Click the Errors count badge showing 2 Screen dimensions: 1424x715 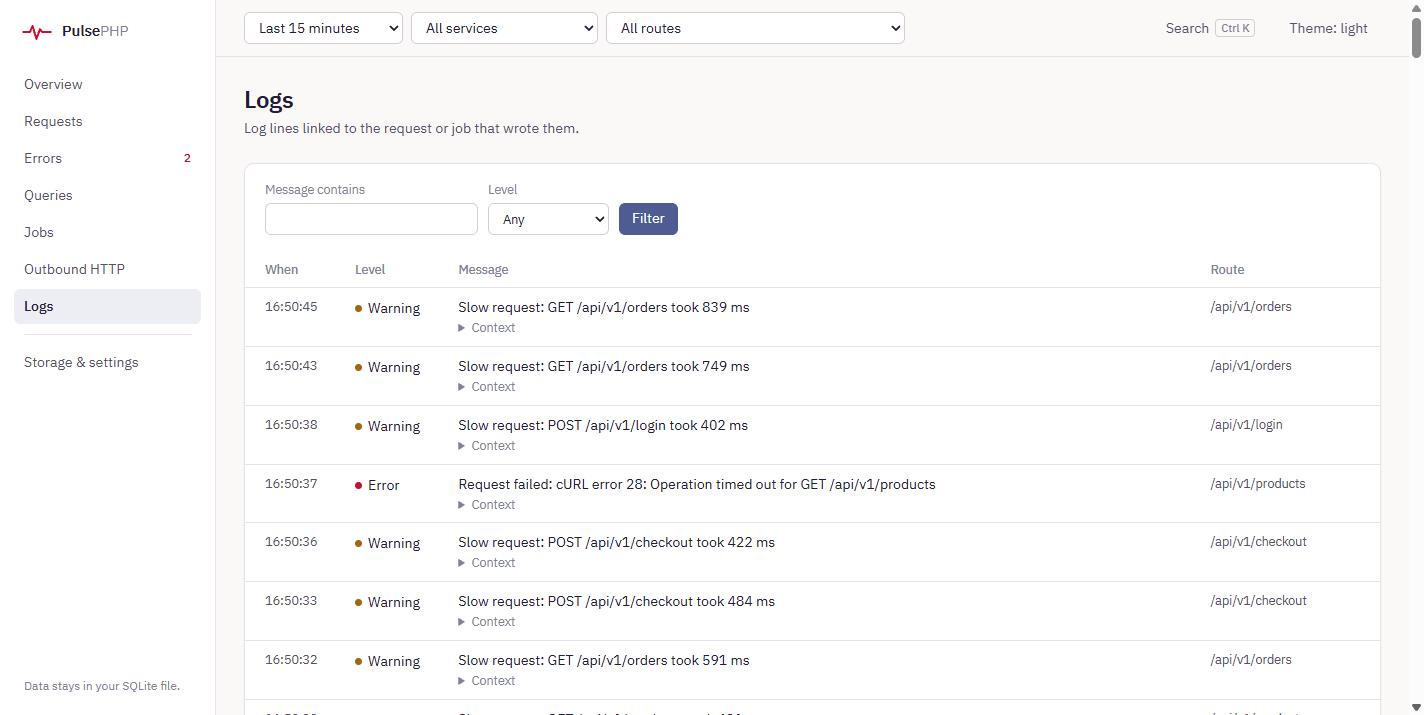(187, 158)
